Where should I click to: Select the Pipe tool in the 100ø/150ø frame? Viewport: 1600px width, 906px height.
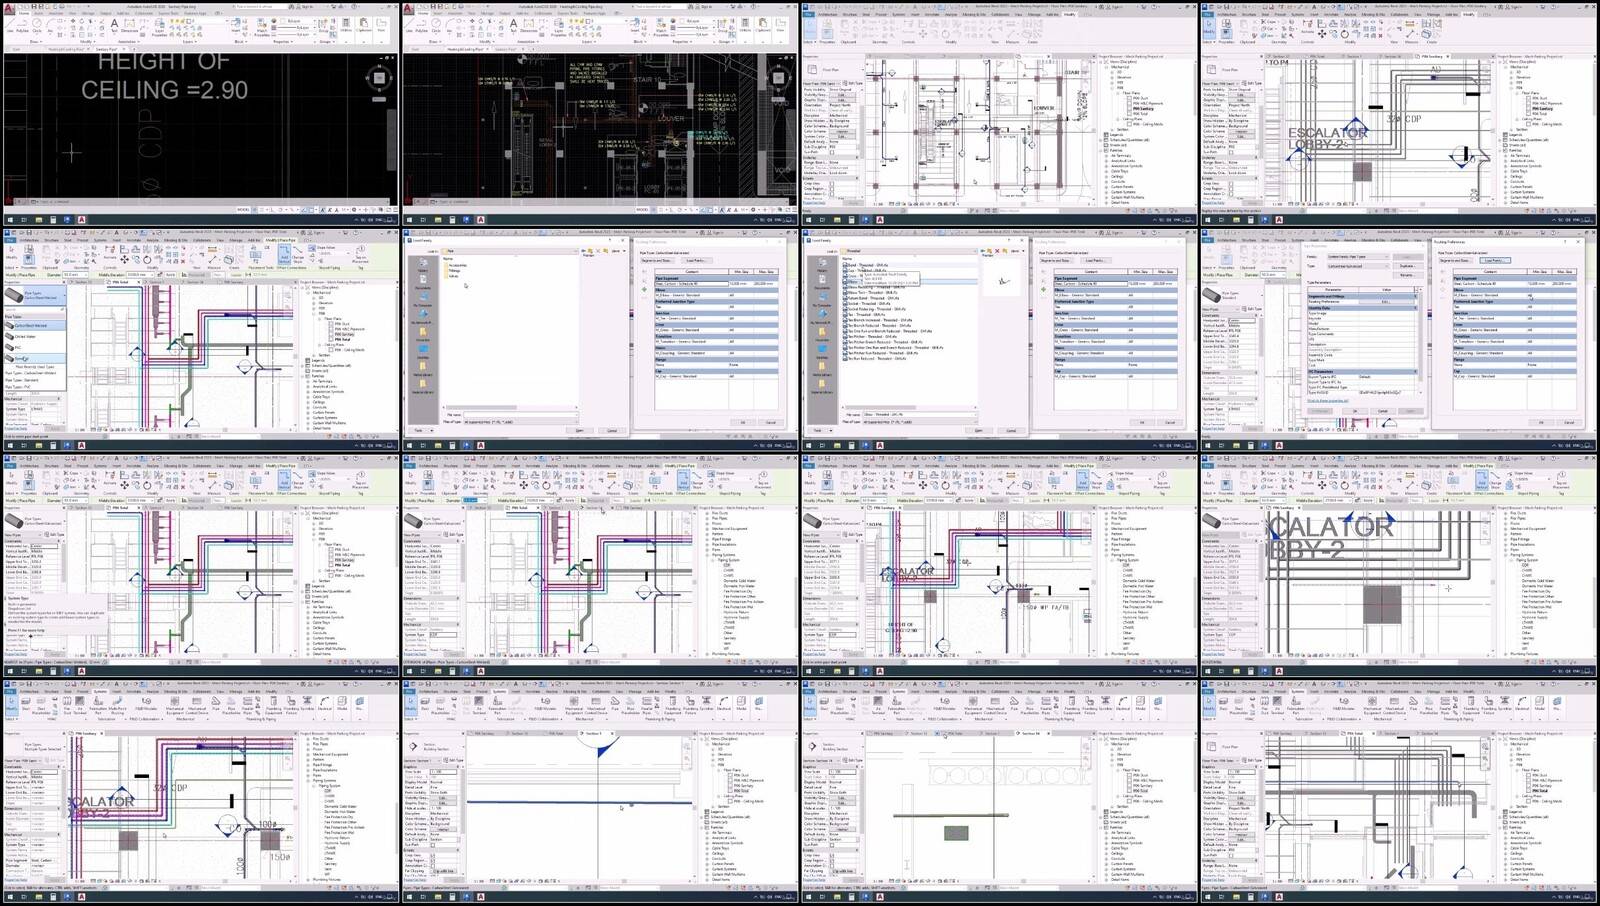tap(216, 704)
